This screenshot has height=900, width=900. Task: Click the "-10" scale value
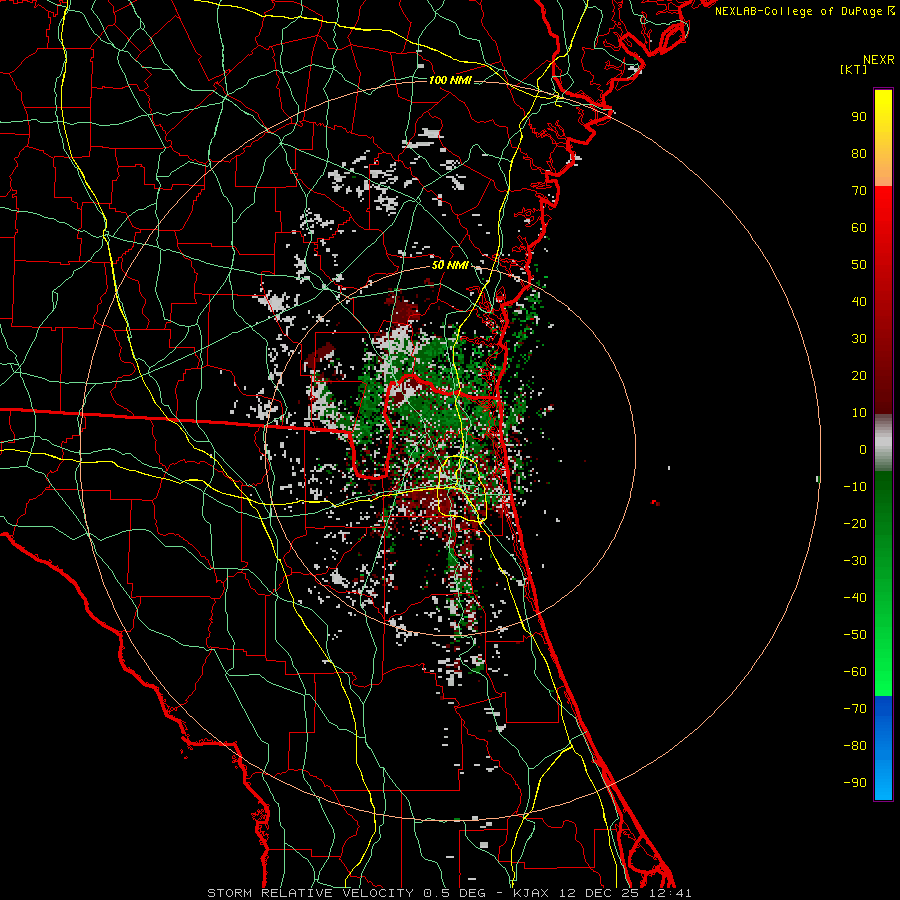coord(855,487)
